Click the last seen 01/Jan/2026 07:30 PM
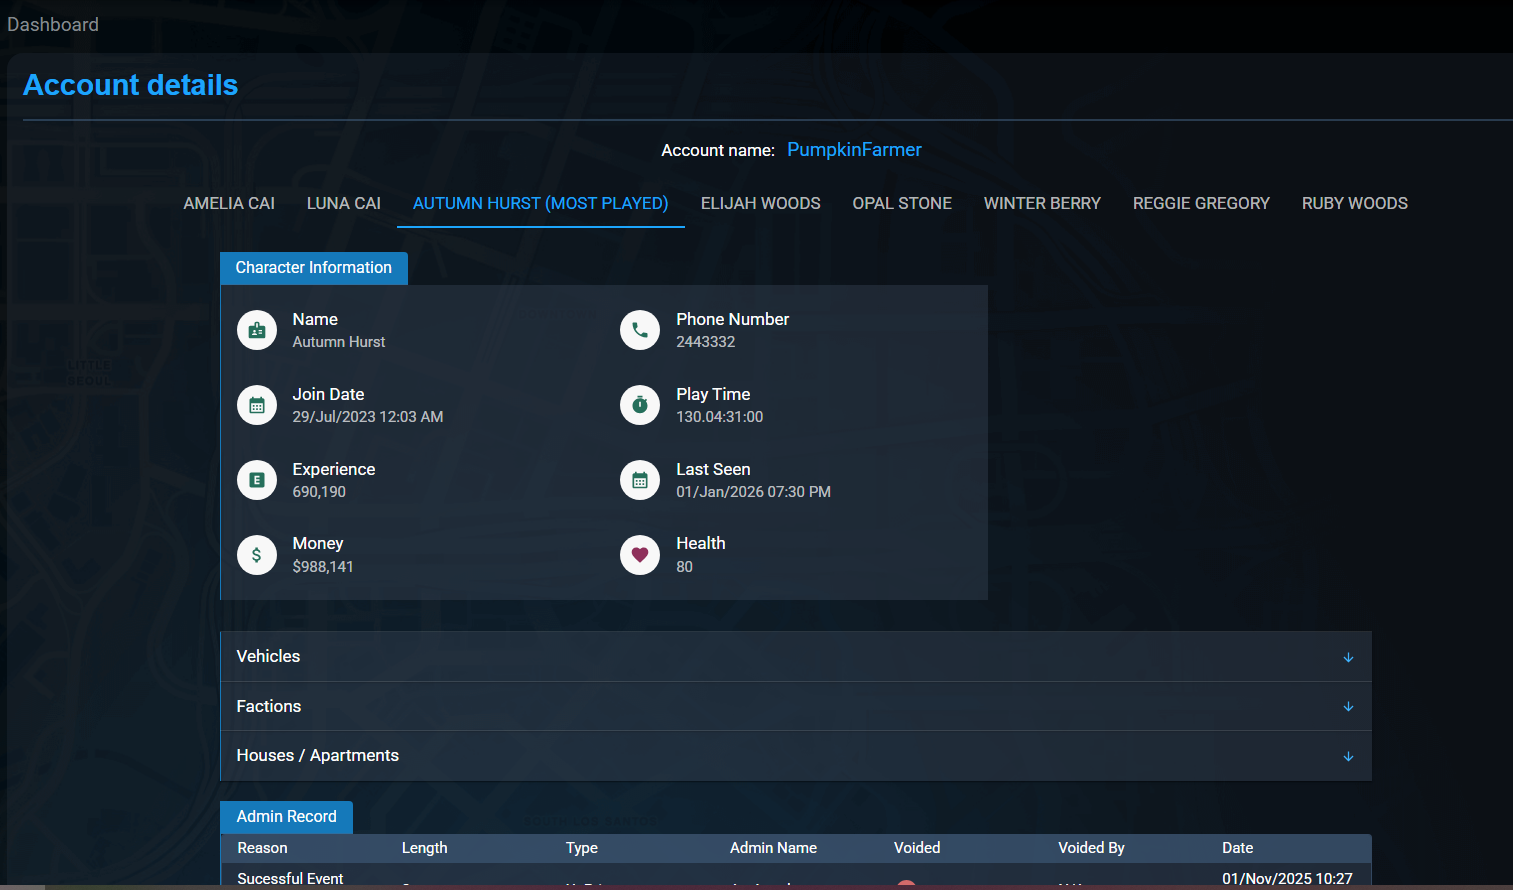1513x890 pixels. point(754,492)
